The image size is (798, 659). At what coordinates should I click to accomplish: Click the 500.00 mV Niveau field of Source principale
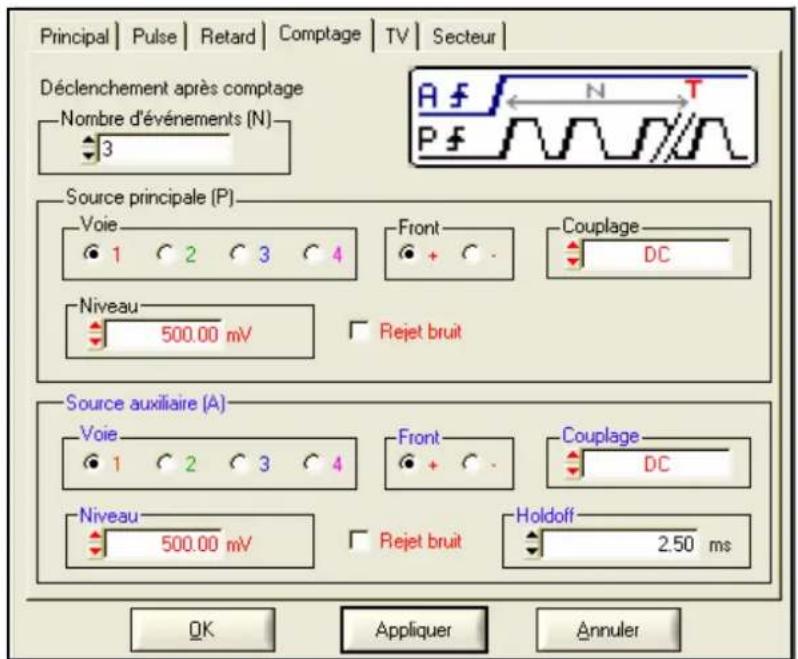[x=163, y=335]
